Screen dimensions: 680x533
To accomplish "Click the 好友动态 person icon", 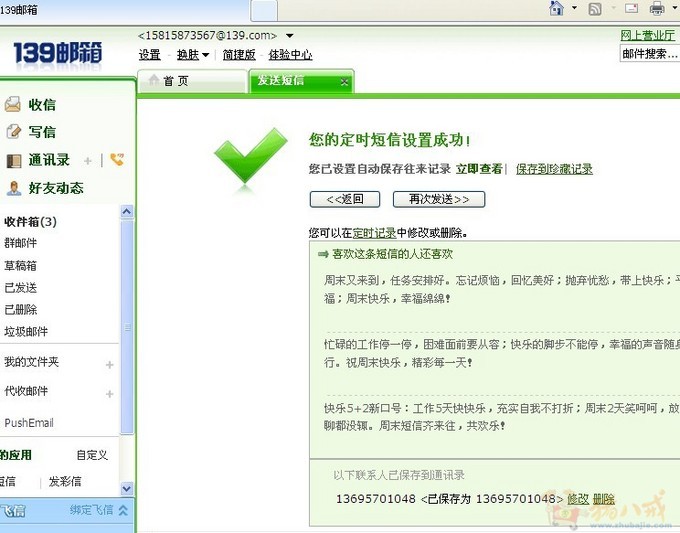I will [x=14, y=188].
